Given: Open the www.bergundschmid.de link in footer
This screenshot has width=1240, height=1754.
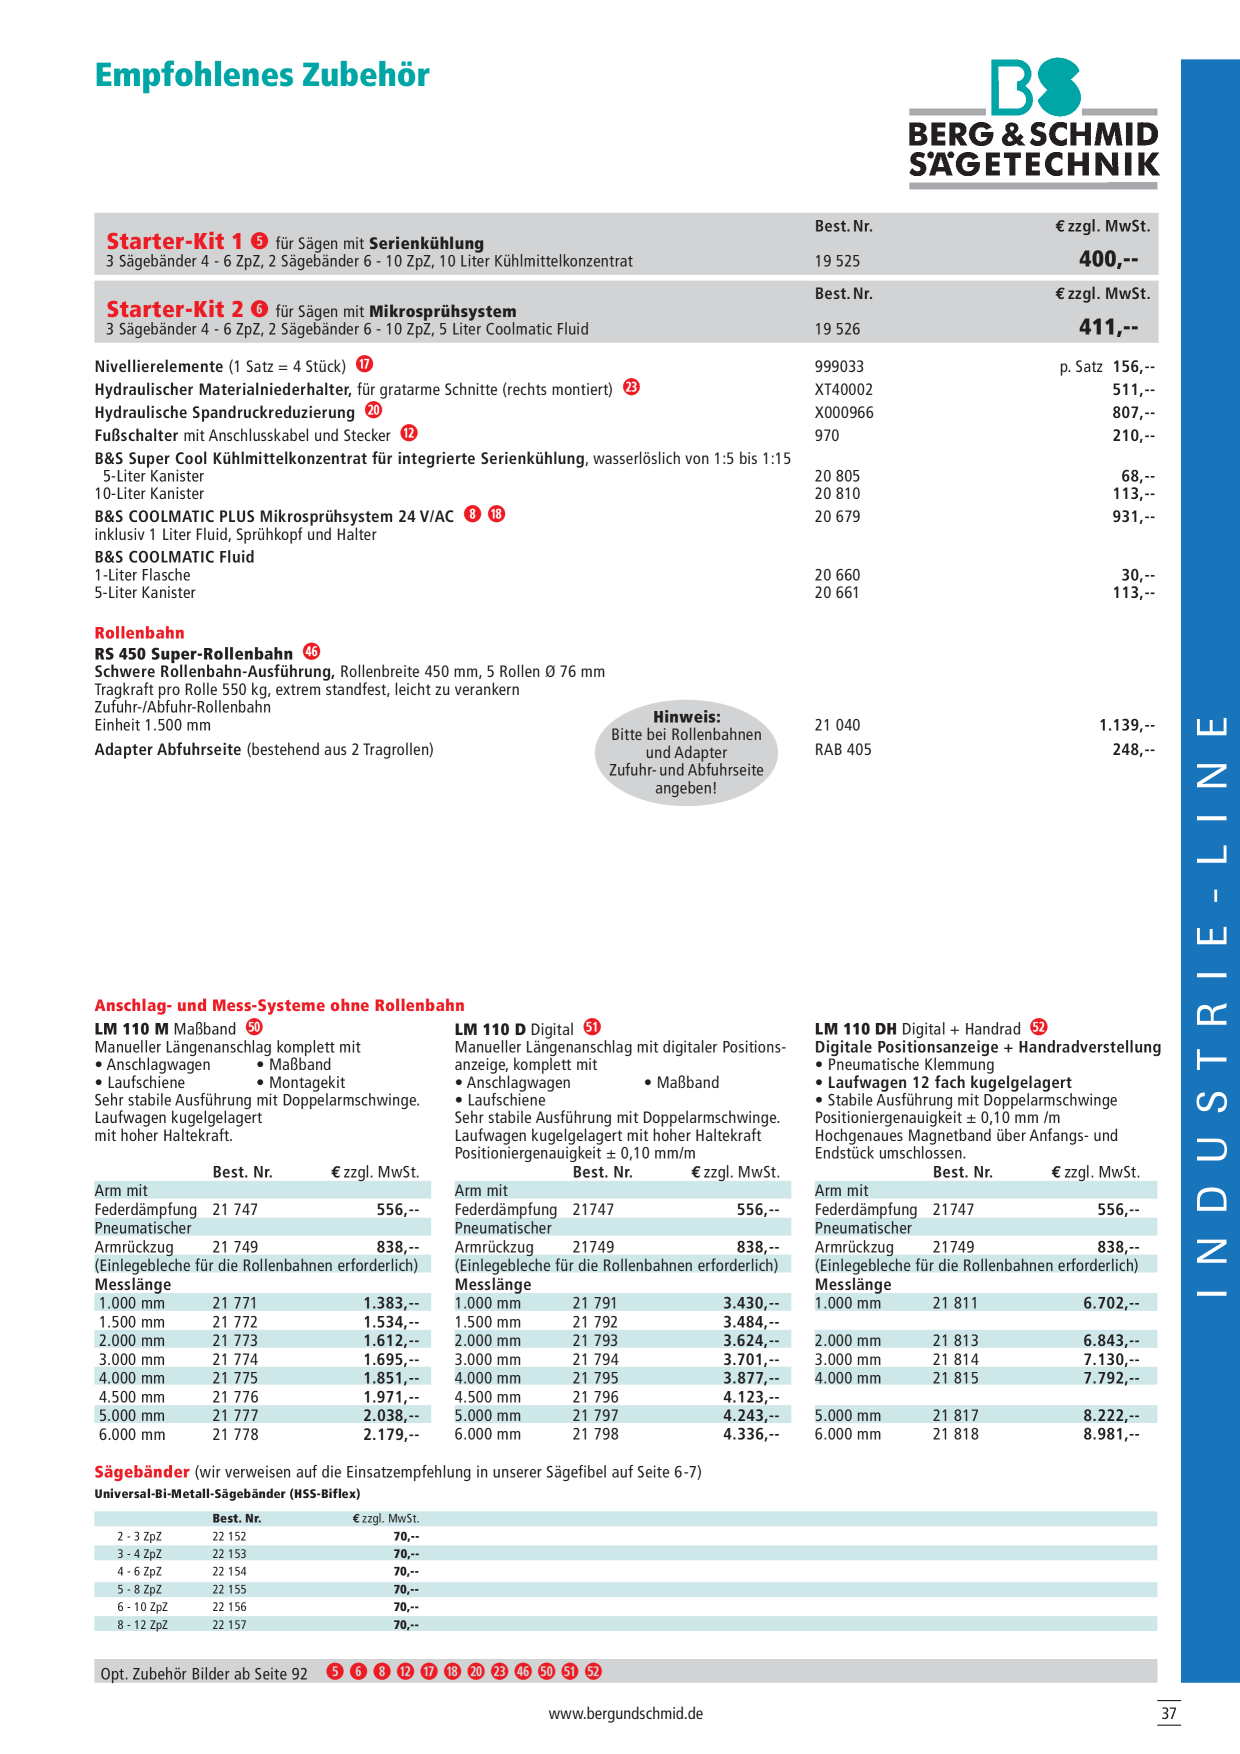Looking at the screenshot, I should point(625,1713).
